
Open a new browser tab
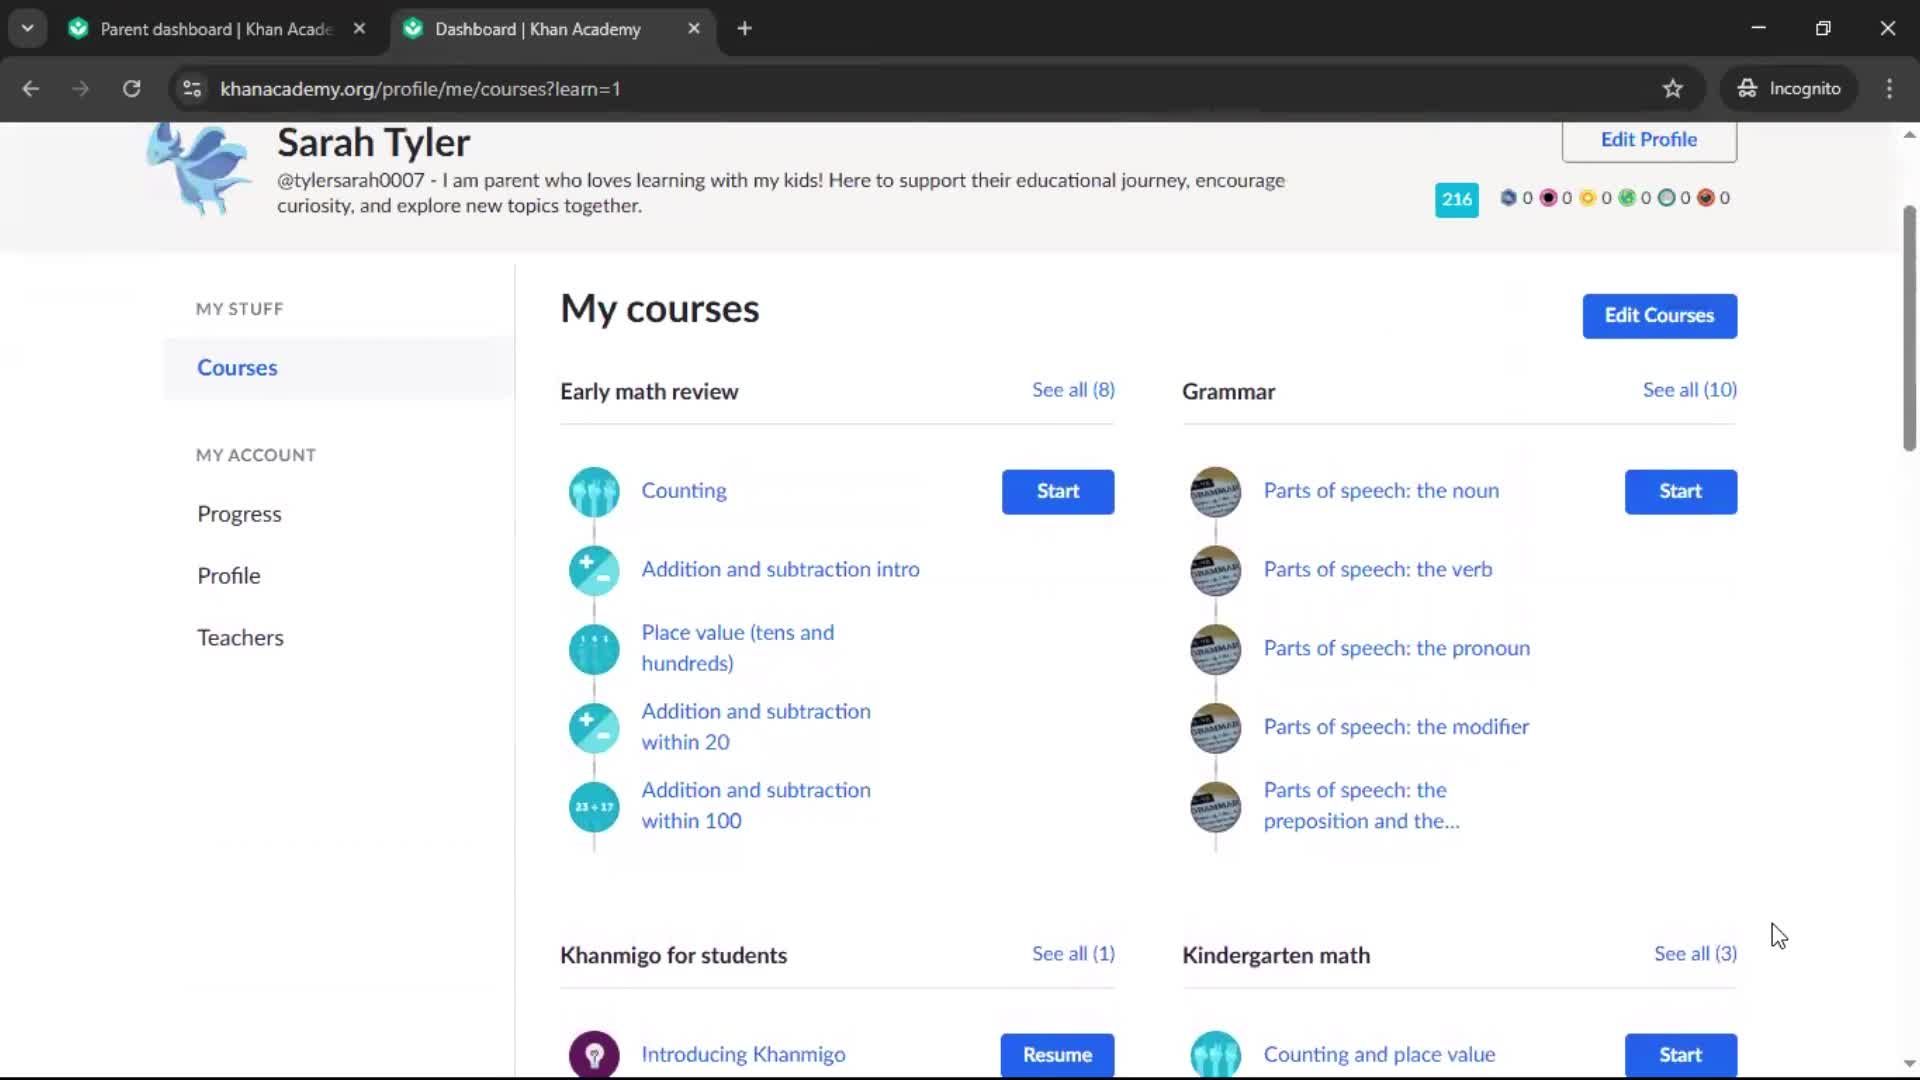[x=744, y=29]
